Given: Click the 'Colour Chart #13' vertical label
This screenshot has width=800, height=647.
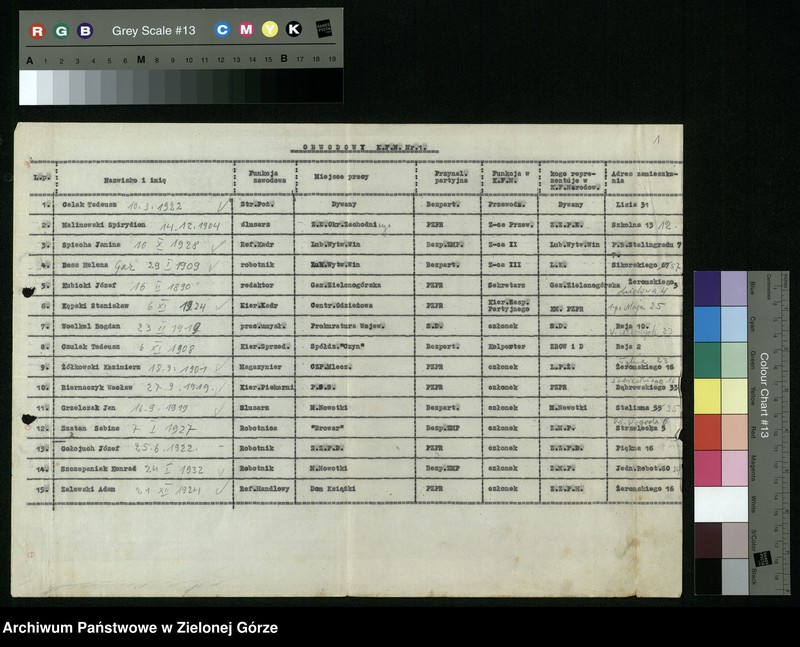Looking at the screenshot, I should tap(763, 395).
